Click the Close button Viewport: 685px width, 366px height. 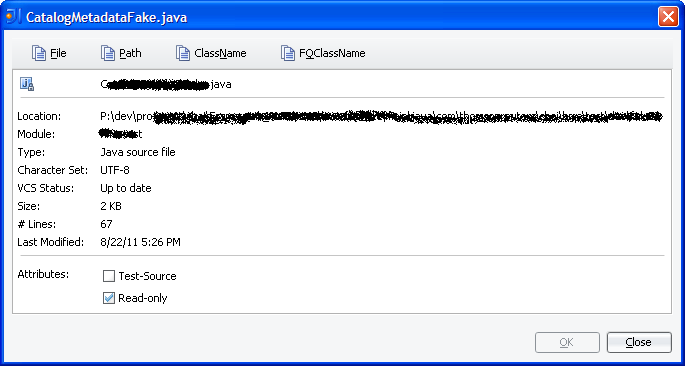click(x=639, y=342)
